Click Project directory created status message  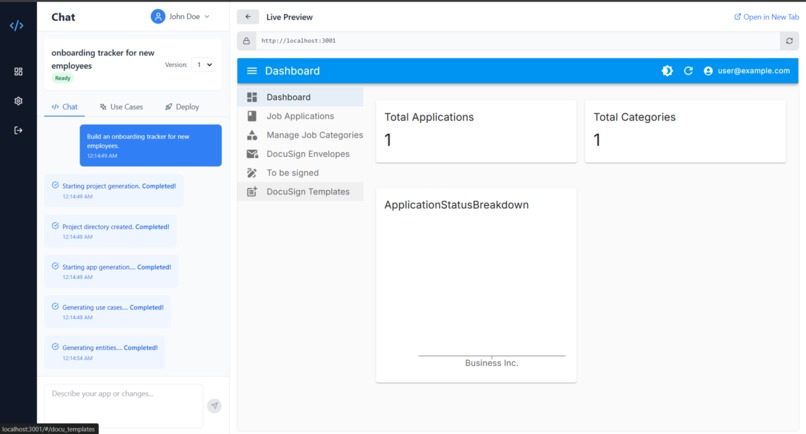pos(111,231)
